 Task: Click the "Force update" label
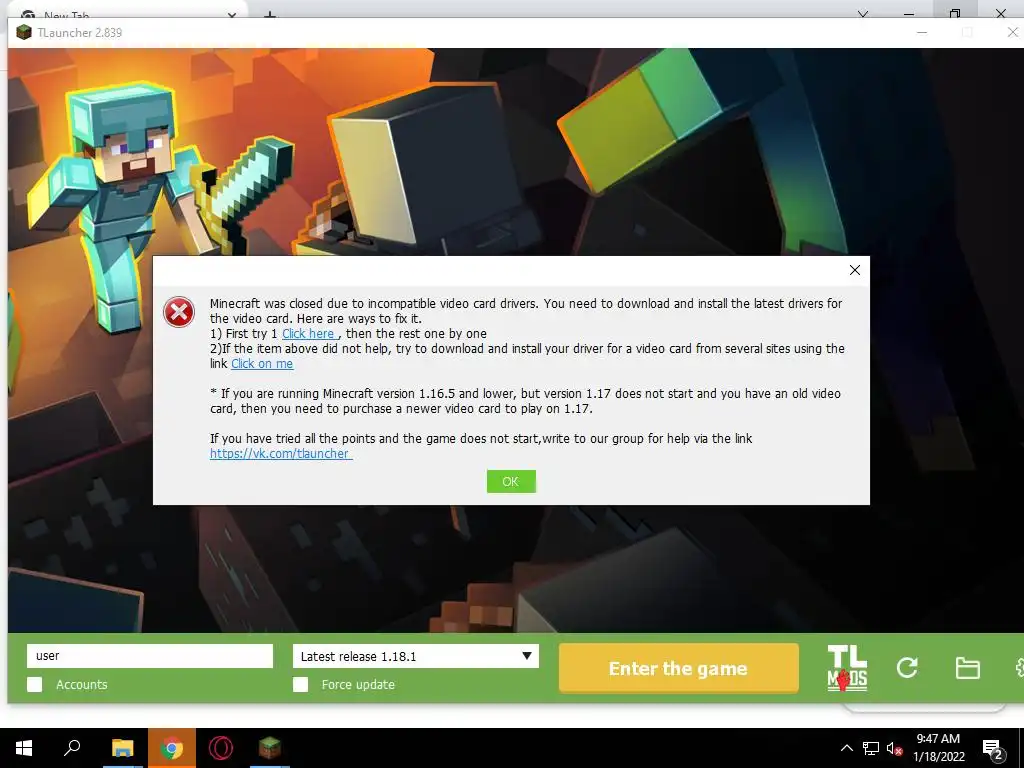pos(358,684)
